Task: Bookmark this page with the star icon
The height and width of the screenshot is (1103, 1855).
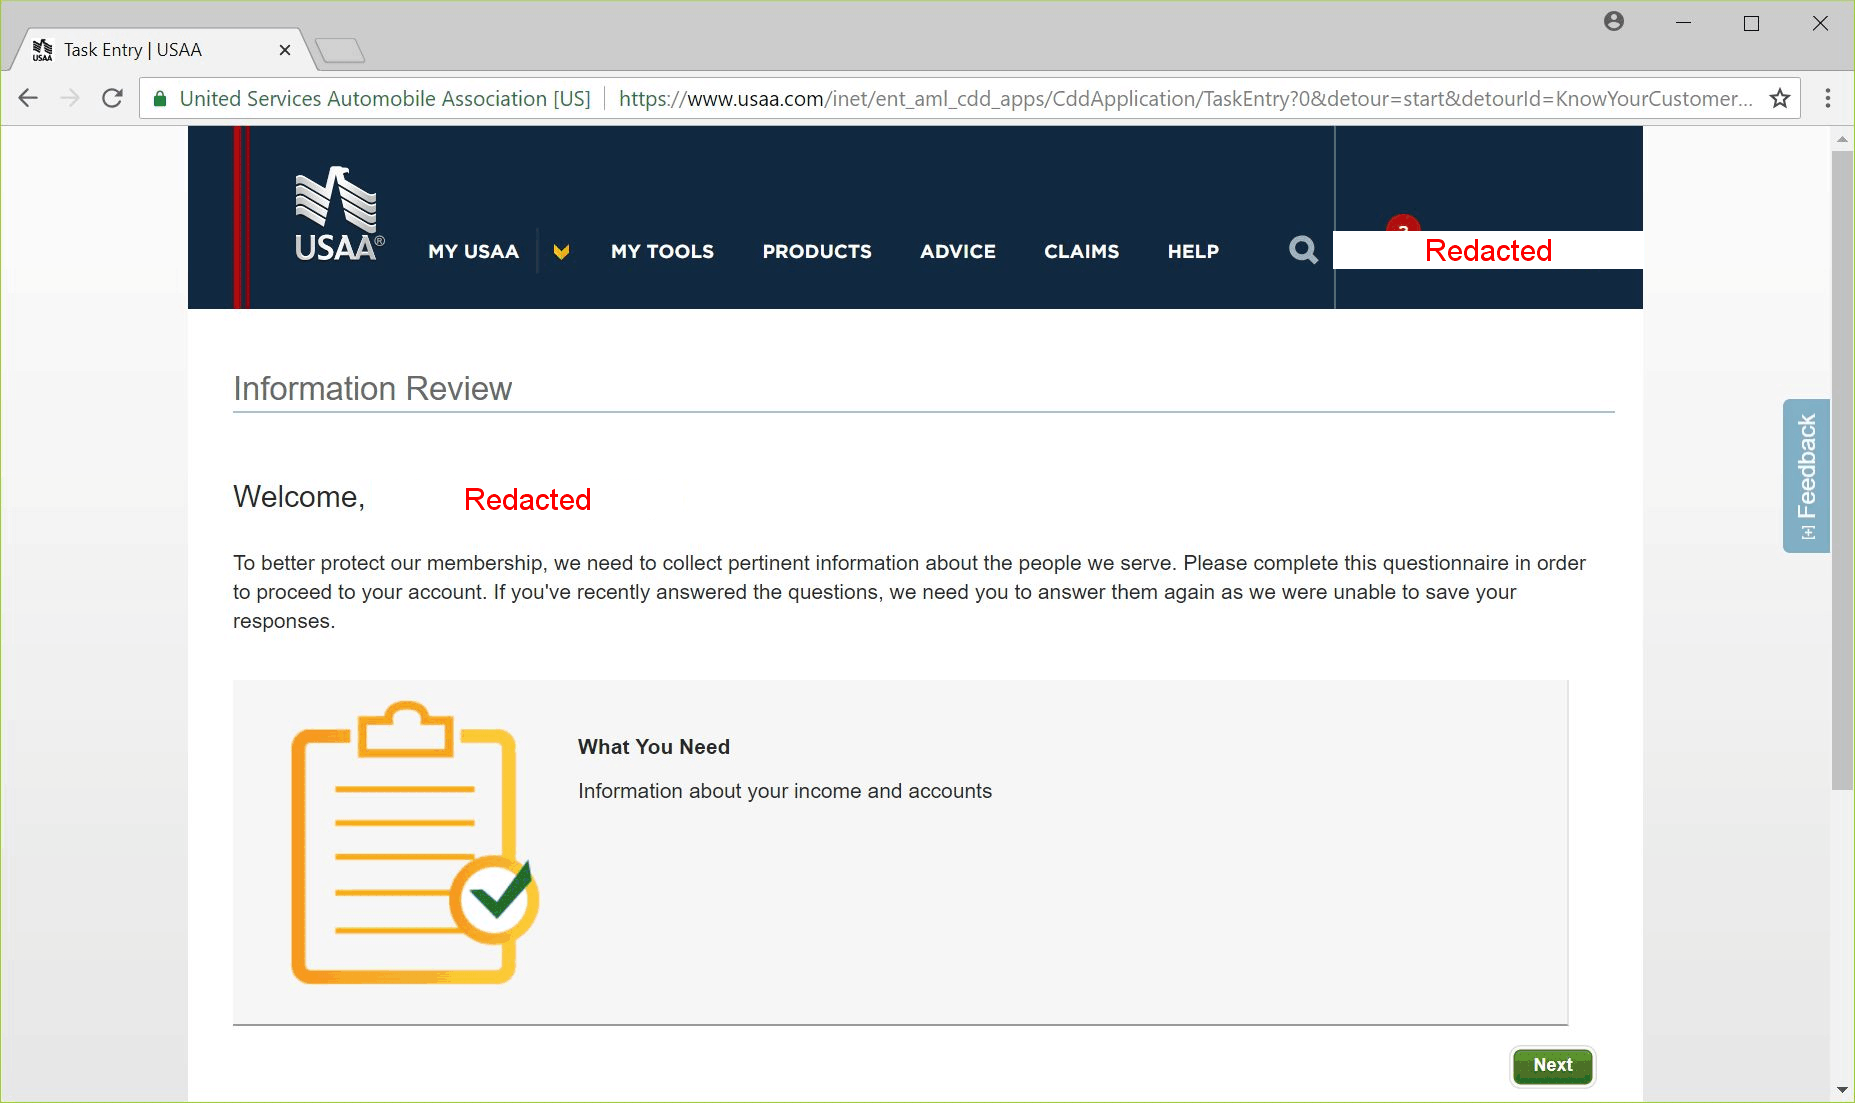Action: pos(1780,98)
